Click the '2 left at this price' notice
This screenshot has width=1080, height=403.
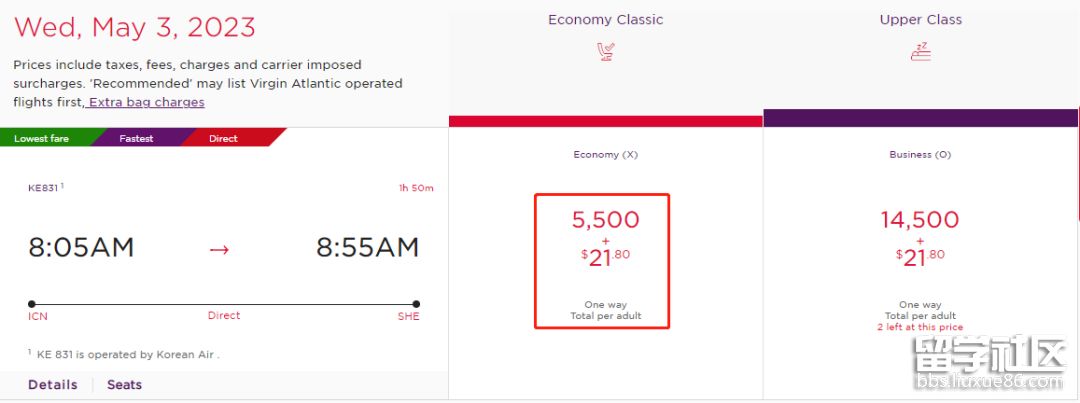pyautogui.click(x=920, y=327)
